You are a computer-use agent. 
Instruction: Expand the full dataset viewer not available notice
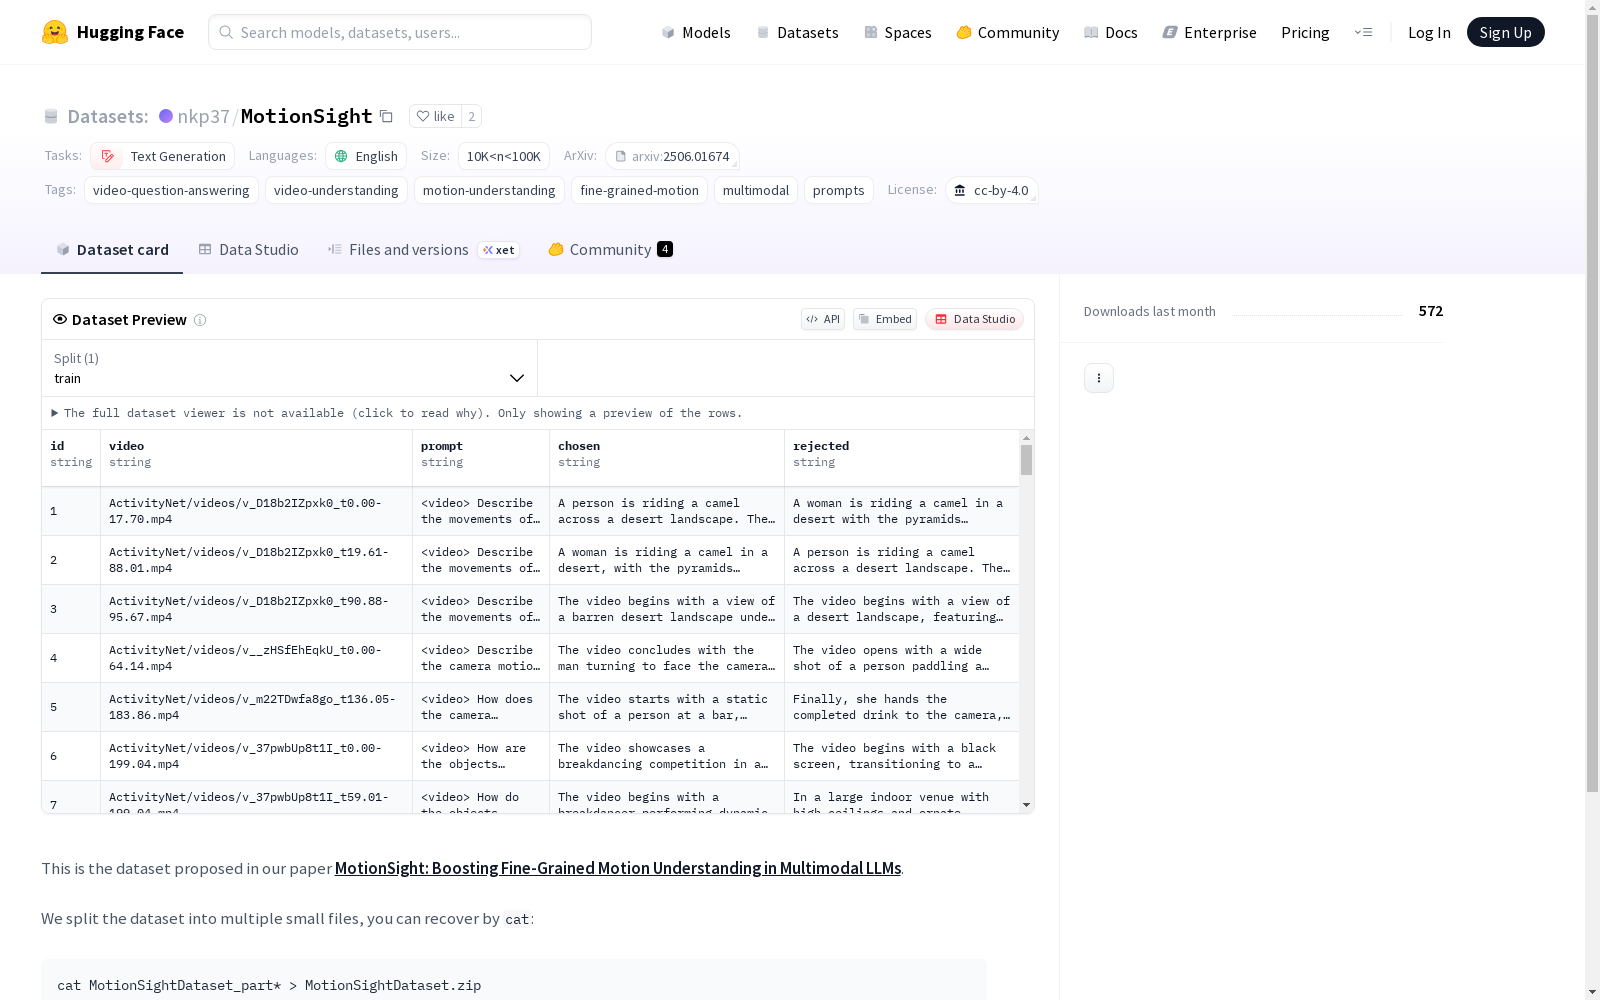point(397,413)
